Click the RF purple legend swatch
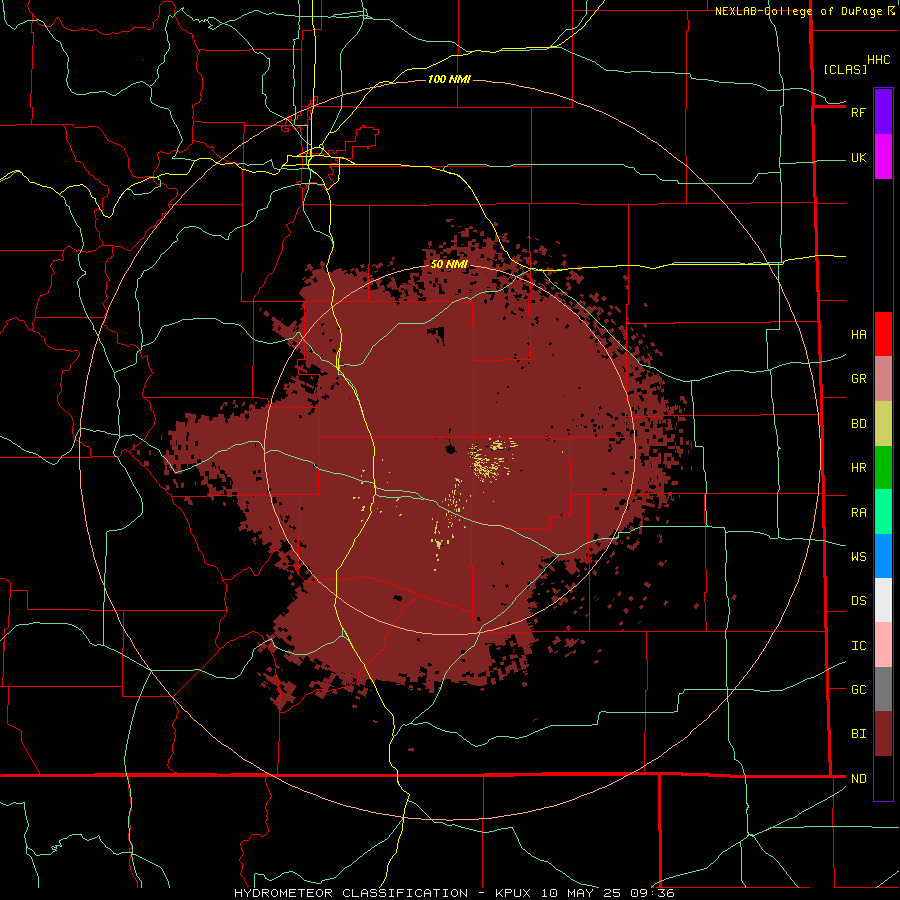The height and width of the screenshot is (900, 900). click(883, 112)
